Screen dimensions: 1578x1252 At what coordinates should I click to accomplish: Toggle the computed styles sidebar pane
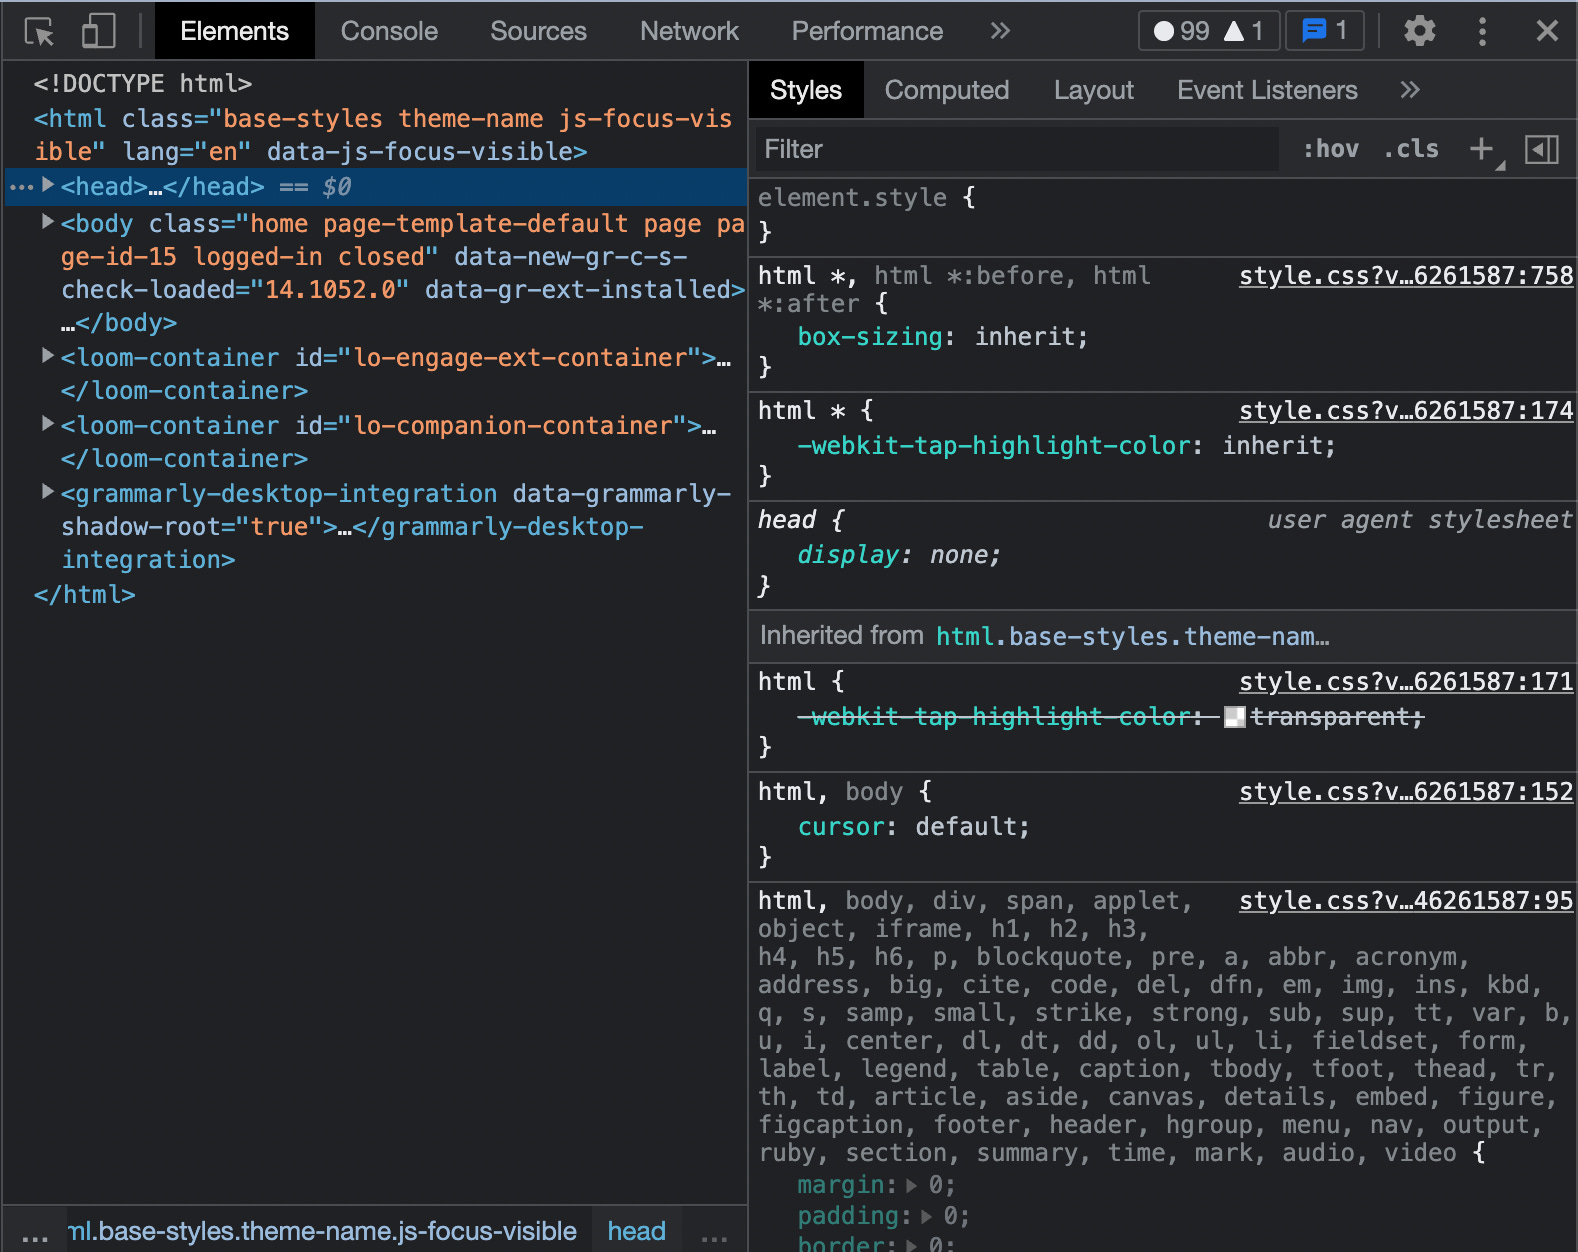1541,150
